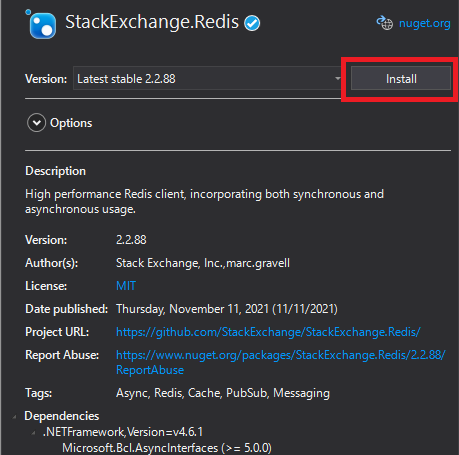Image resolution: width=459 pixels, height=455 pixels.
Task: Open the MIT license link
Action: click(126, 286)
